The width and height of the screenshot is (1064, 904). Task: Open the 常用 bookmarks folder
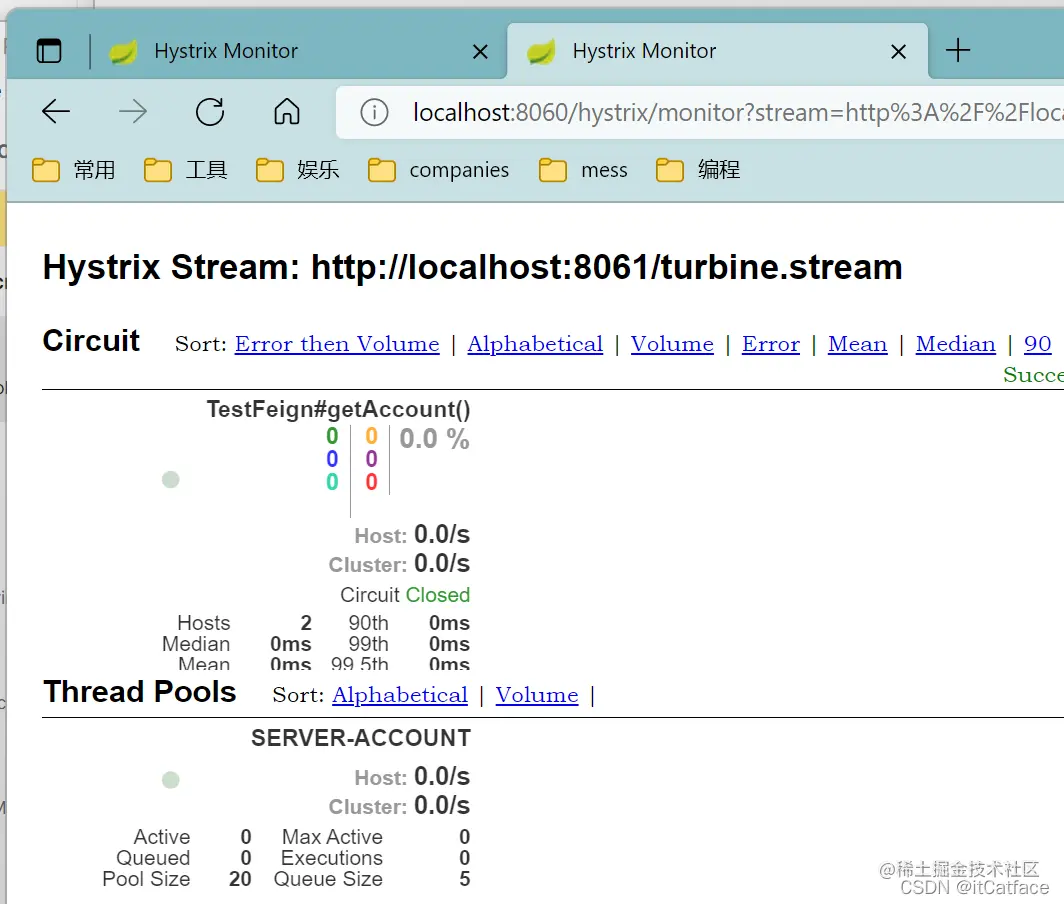click(74, 170)
